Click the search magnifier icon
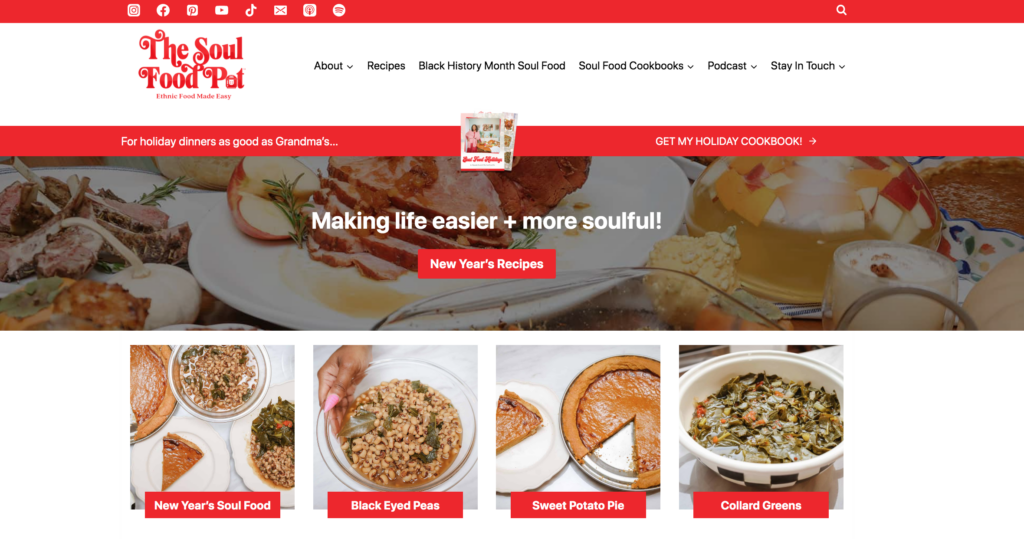The height and width of the screenshot is (539, 1024). [x=841, y=10]
